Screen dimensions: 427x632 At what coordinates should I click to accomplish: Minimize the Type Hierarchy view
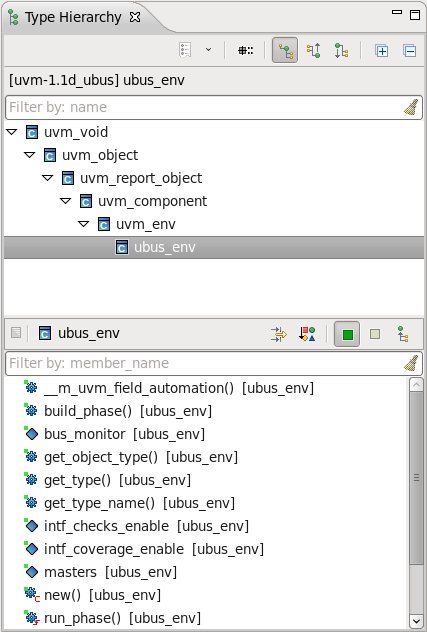[x=397, y=12]
